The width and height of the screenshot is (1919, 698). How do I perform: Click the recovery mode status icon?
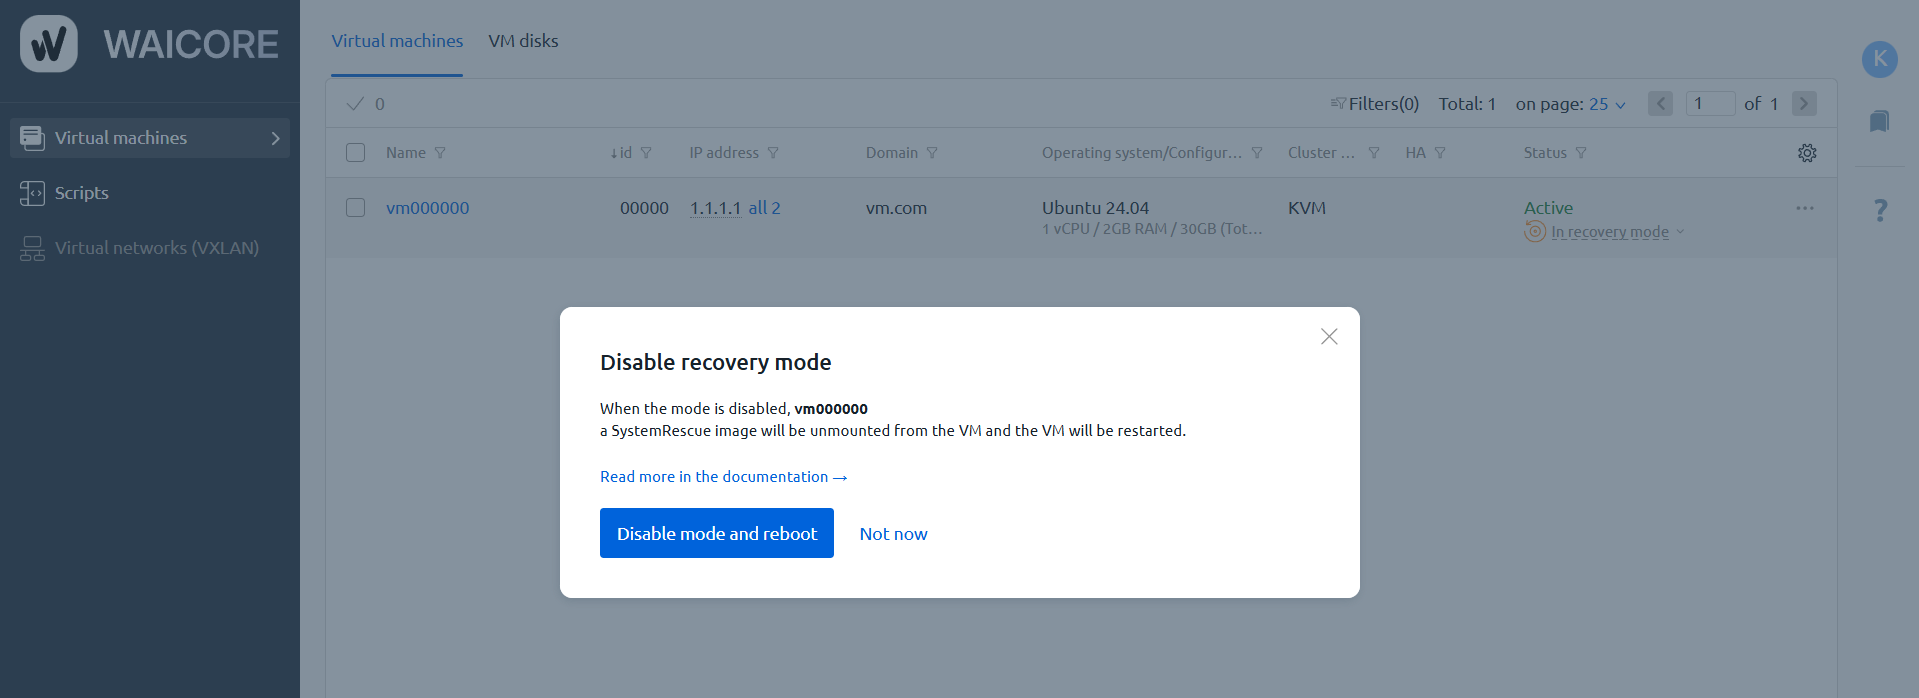[1535, 231]
